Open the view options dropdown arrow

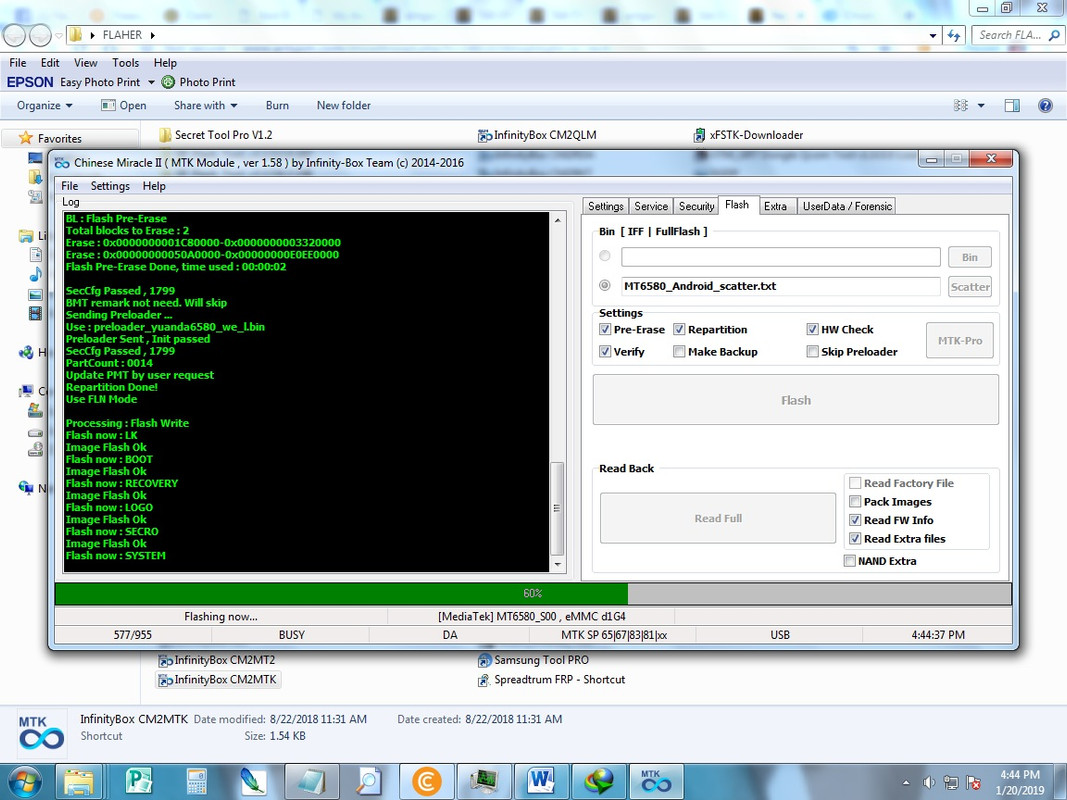981,105
